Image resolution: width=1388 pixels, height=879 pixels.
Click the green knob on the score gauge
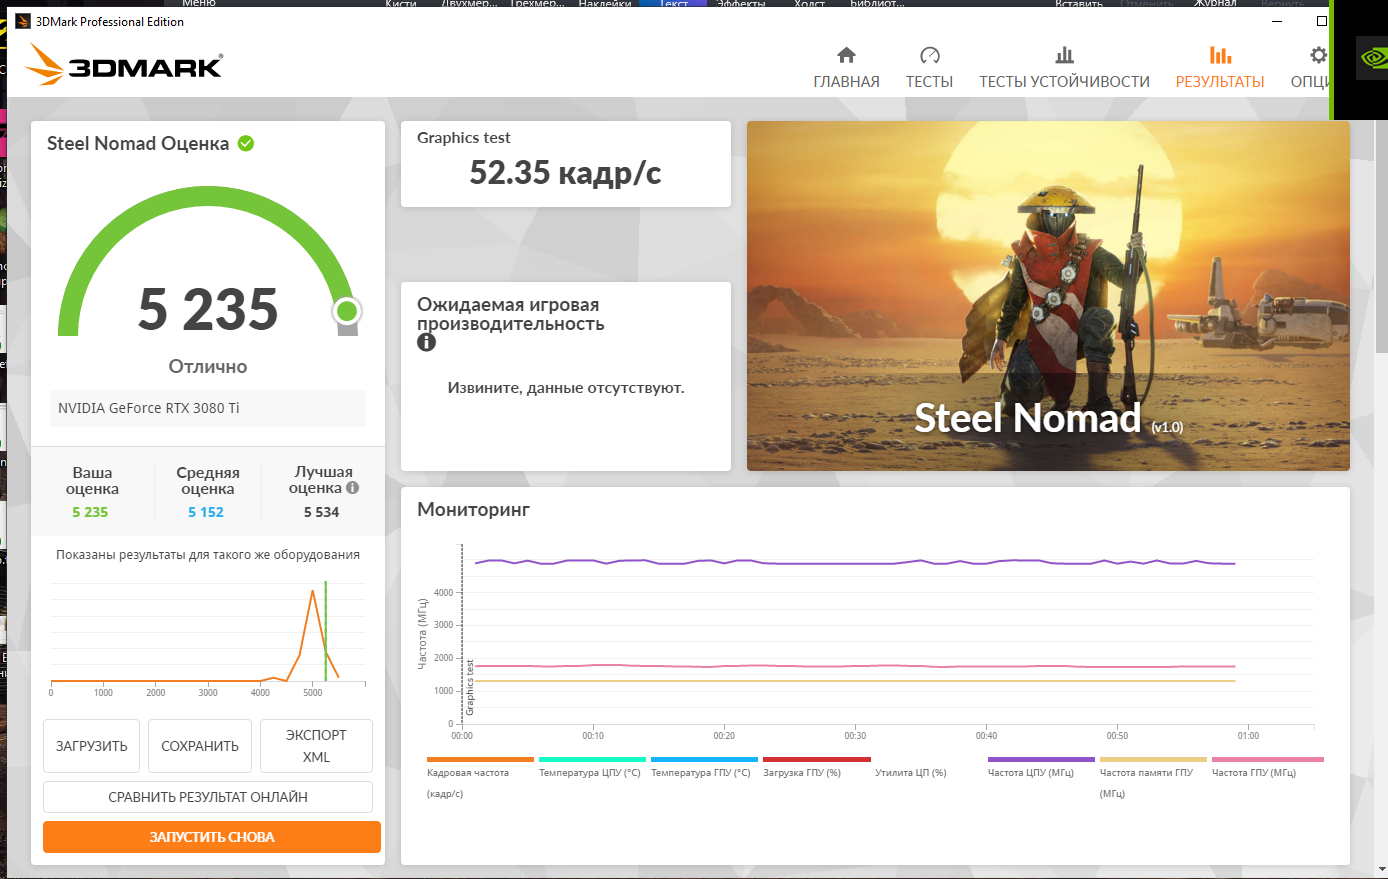347,311
